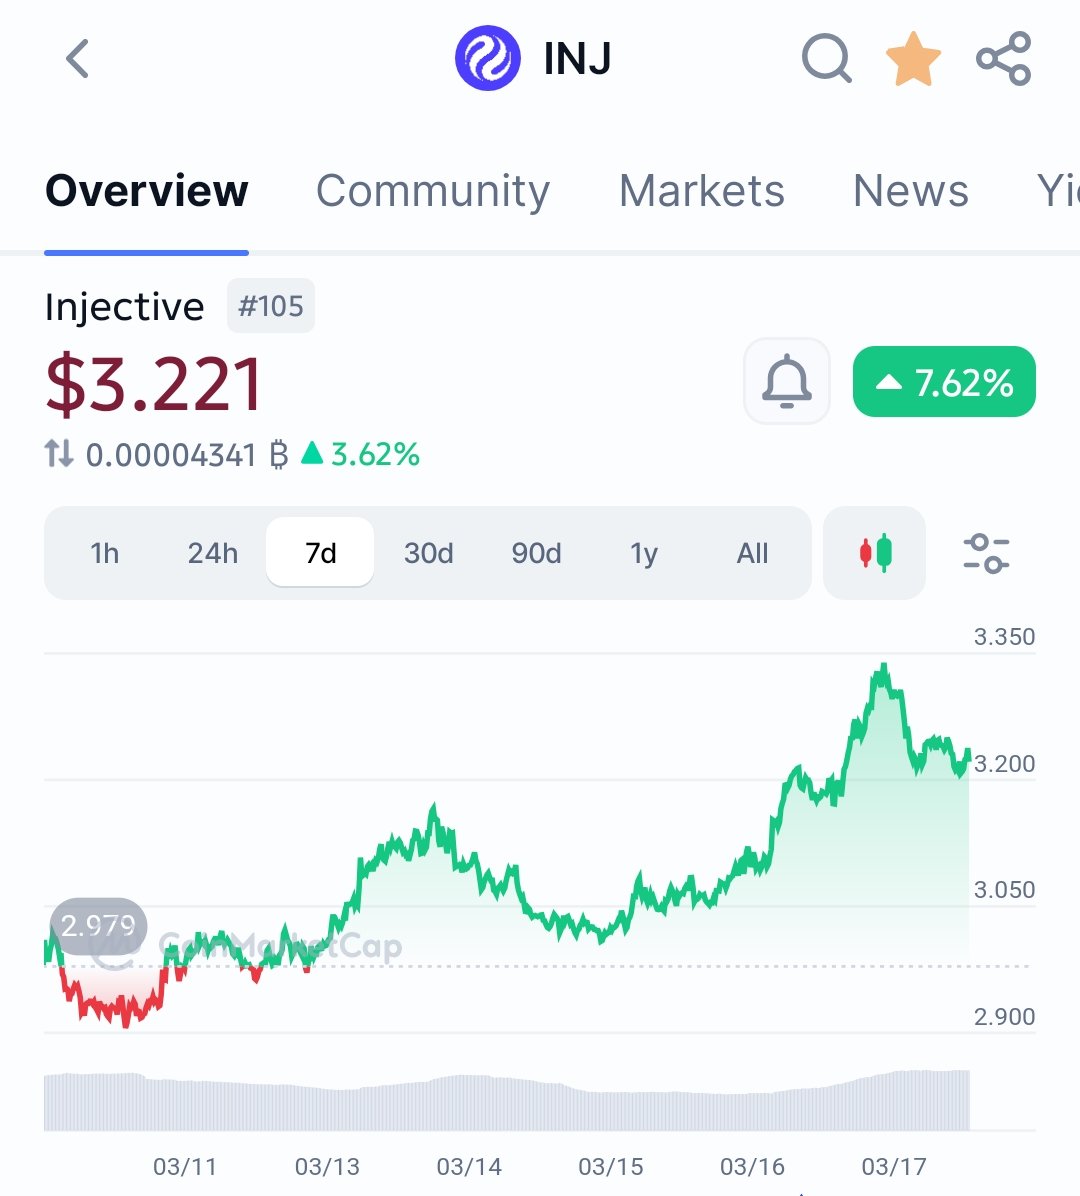Tap the 3.62% BTC change

click(x=361, y=455)
